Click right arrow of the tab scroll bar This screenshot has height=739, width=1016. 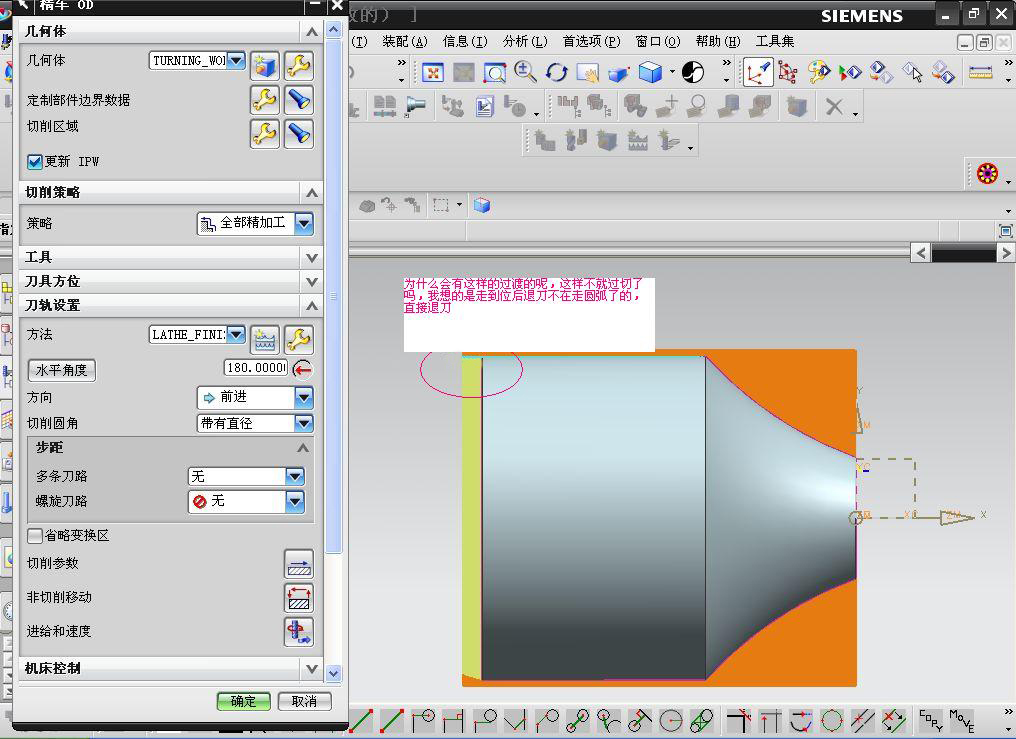[x=1006, y=253]
